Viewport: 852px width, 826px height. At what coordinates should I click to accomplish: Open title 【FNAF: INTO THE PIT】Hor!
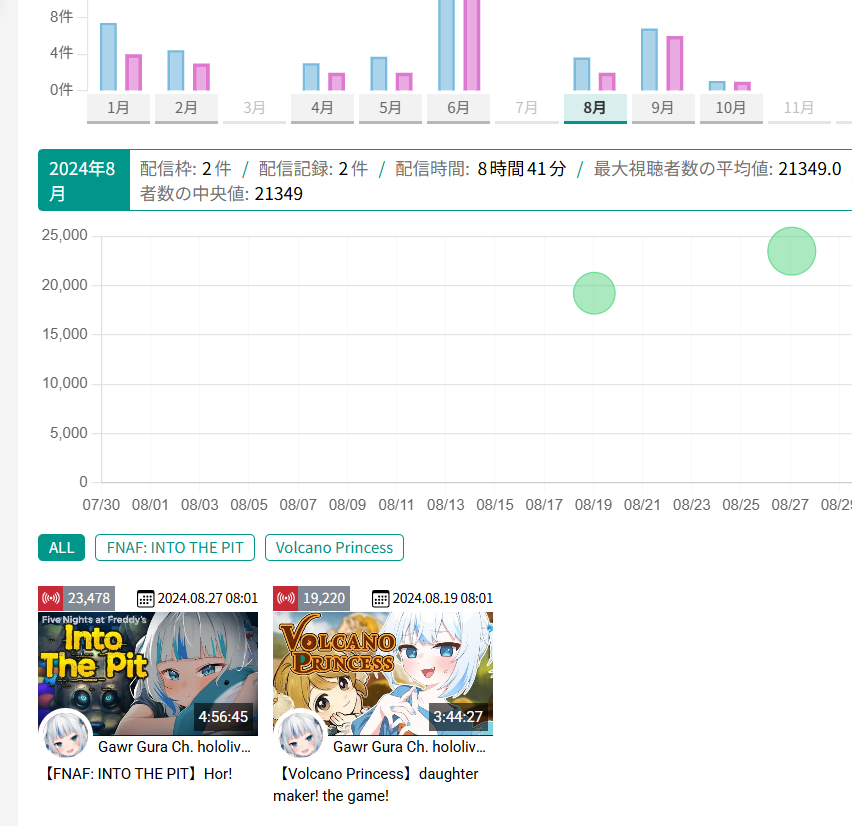click(x=137, y=774)
